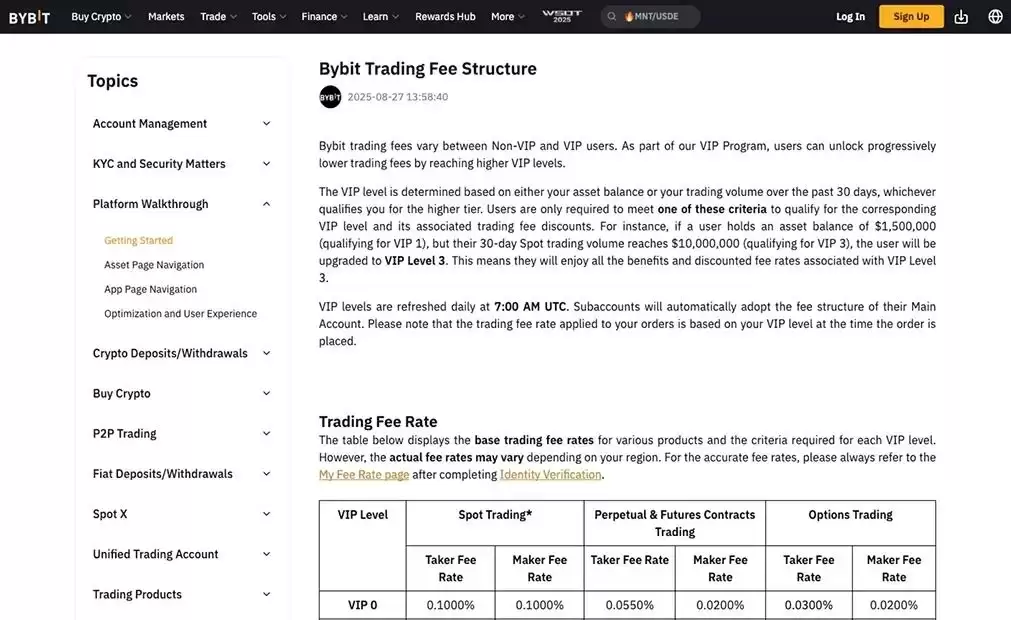Open the My Fee Rate page link
The width and height of the screenshot is (1011, 620).
(364, 475)
